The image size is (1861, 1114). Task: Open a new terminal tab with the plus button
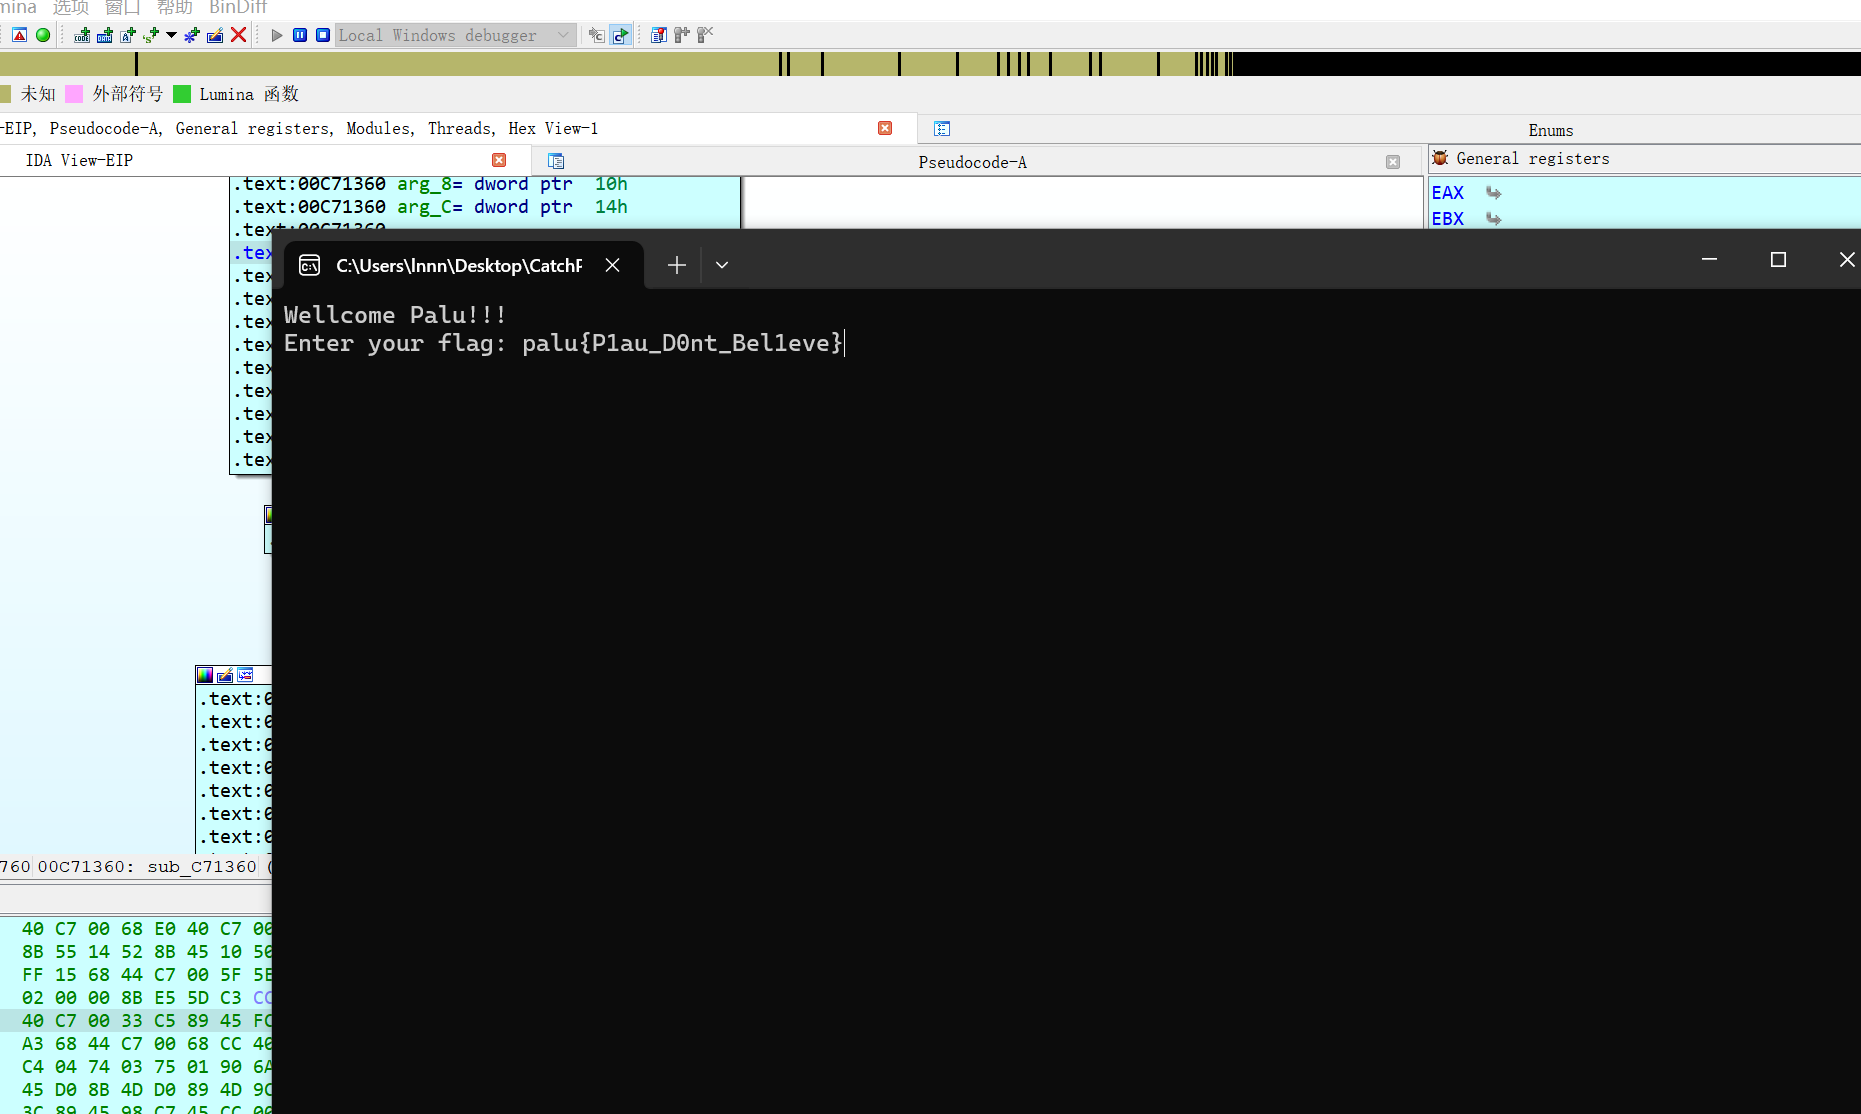pyautogui.click(x=676, y=264)
